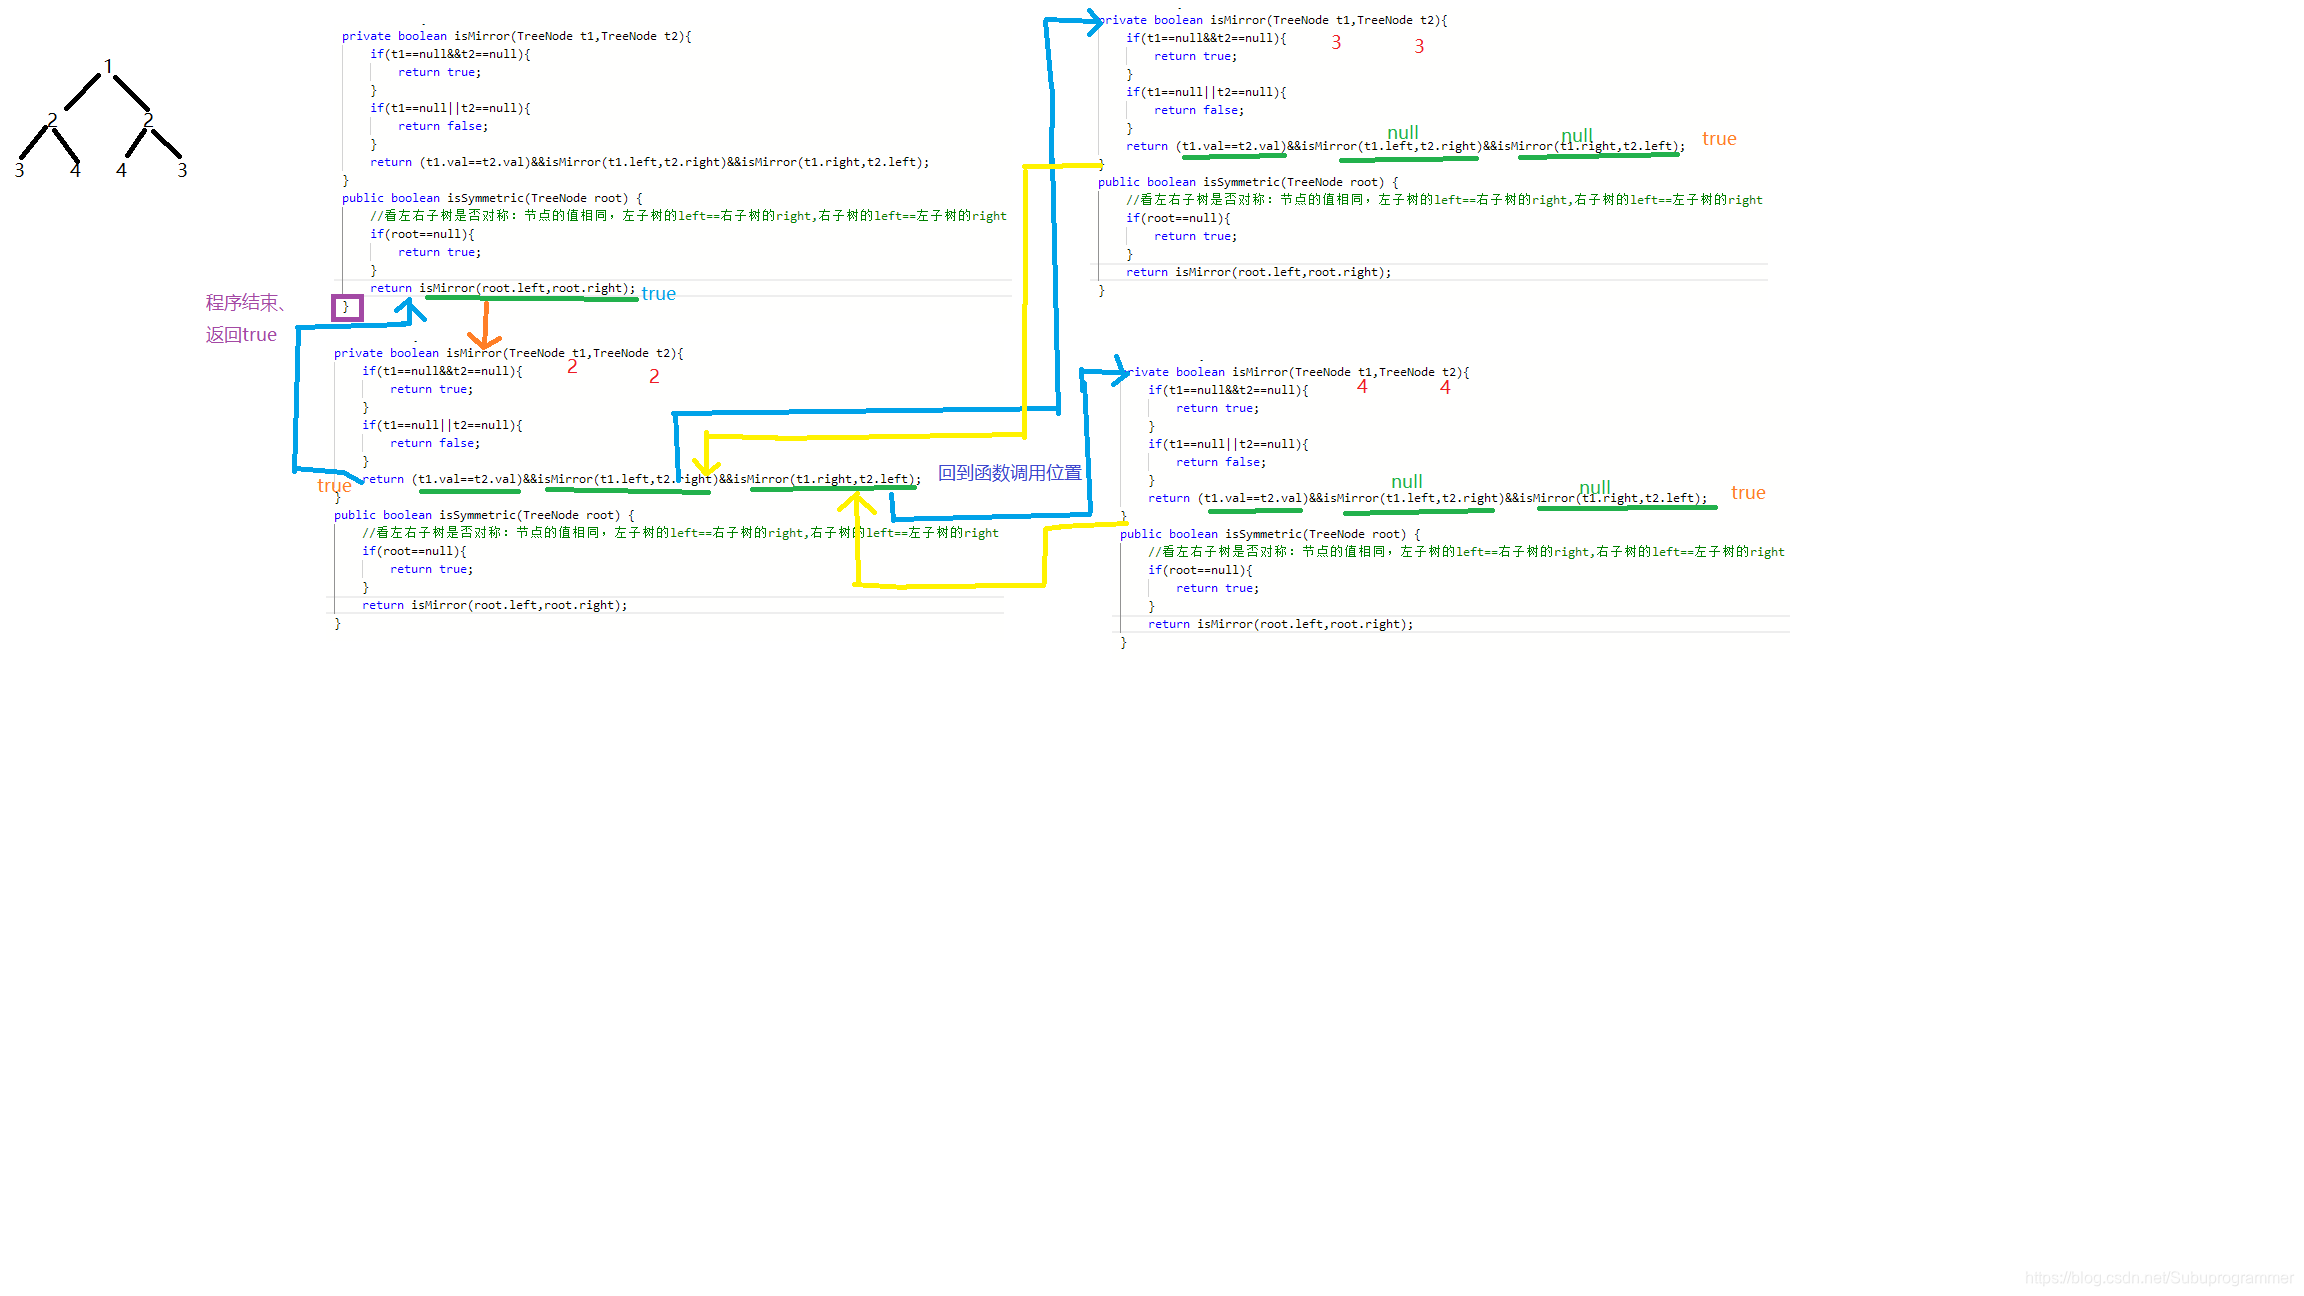Click the isMirror signature in the block with red 3s

coord(1273,20)
